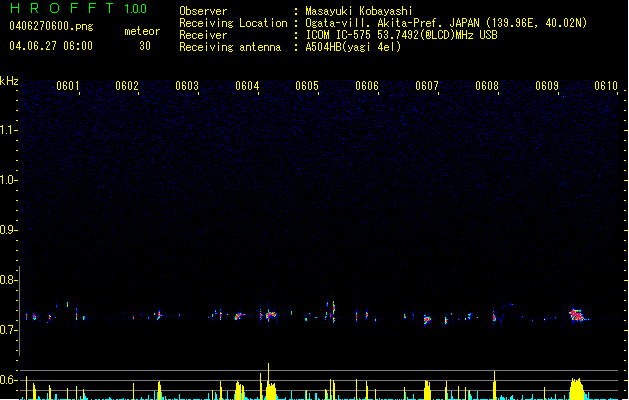The height and width of the screenshot is (400, 629).
Task: Click the 0606 time marker
Action: click(367, 86)
